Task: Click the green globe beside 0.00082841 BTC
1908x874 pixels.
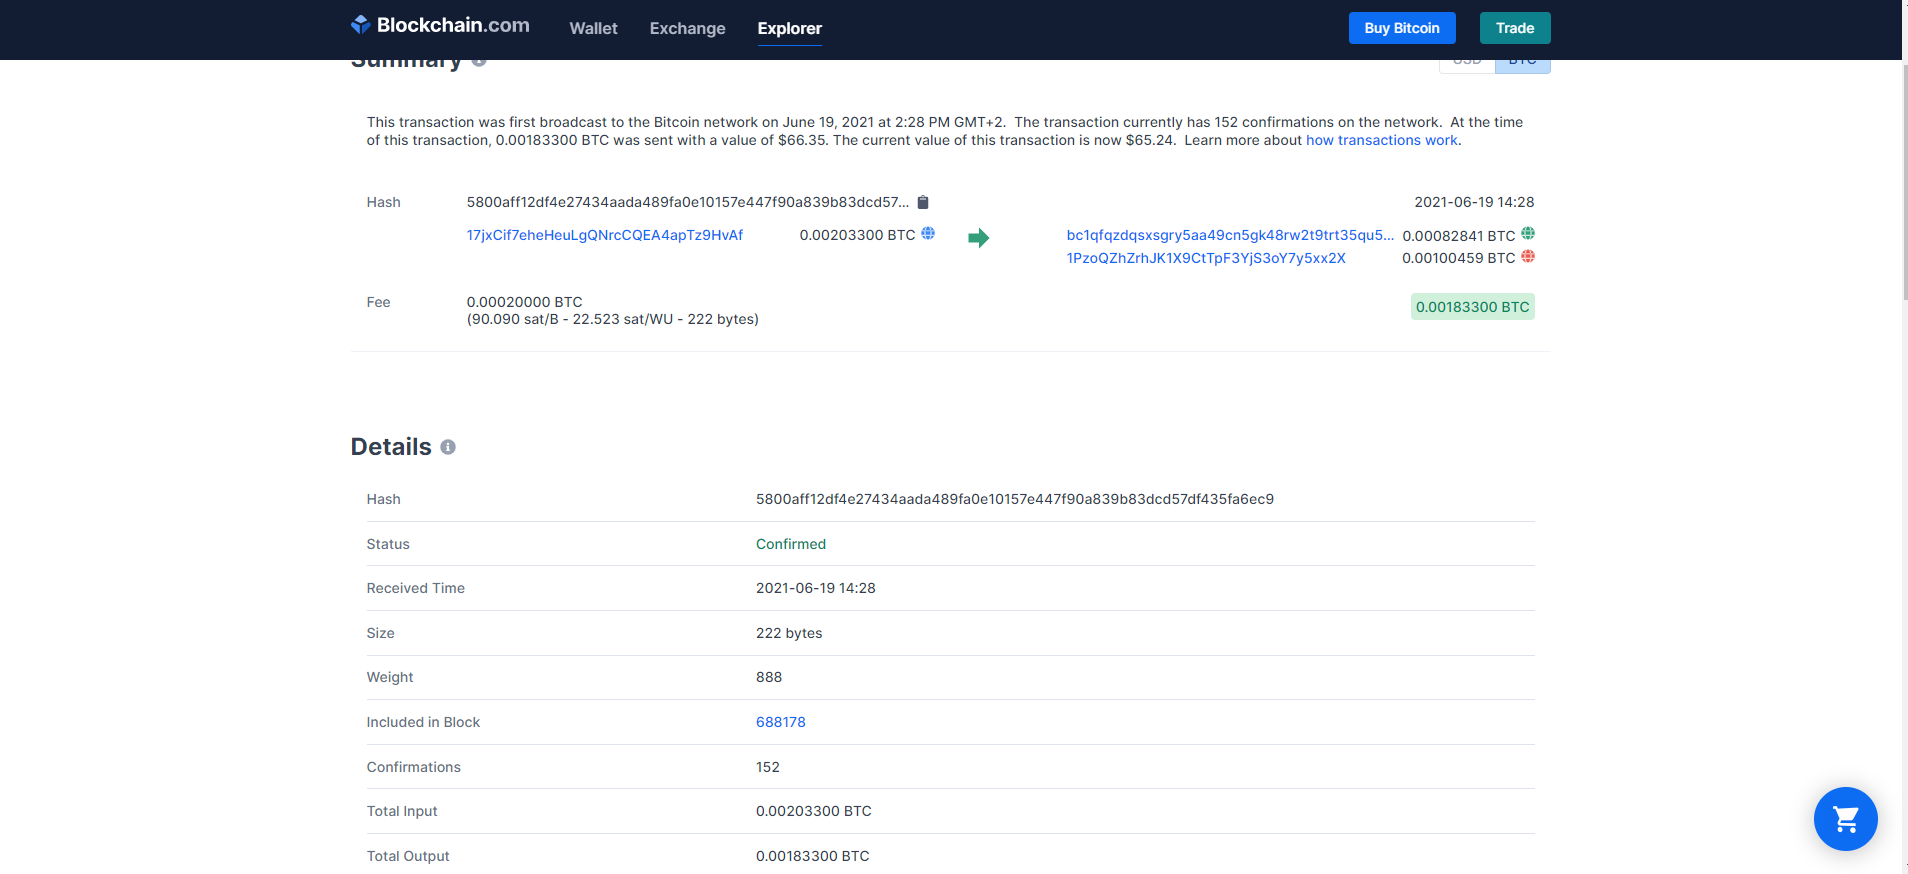Action: [x=1528, y=234]
